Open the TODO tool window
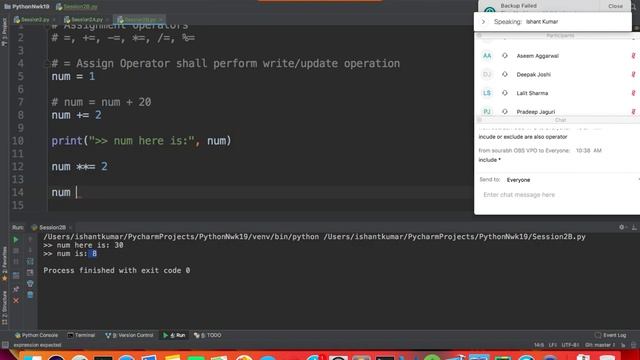640x360 pixels. 208,335
